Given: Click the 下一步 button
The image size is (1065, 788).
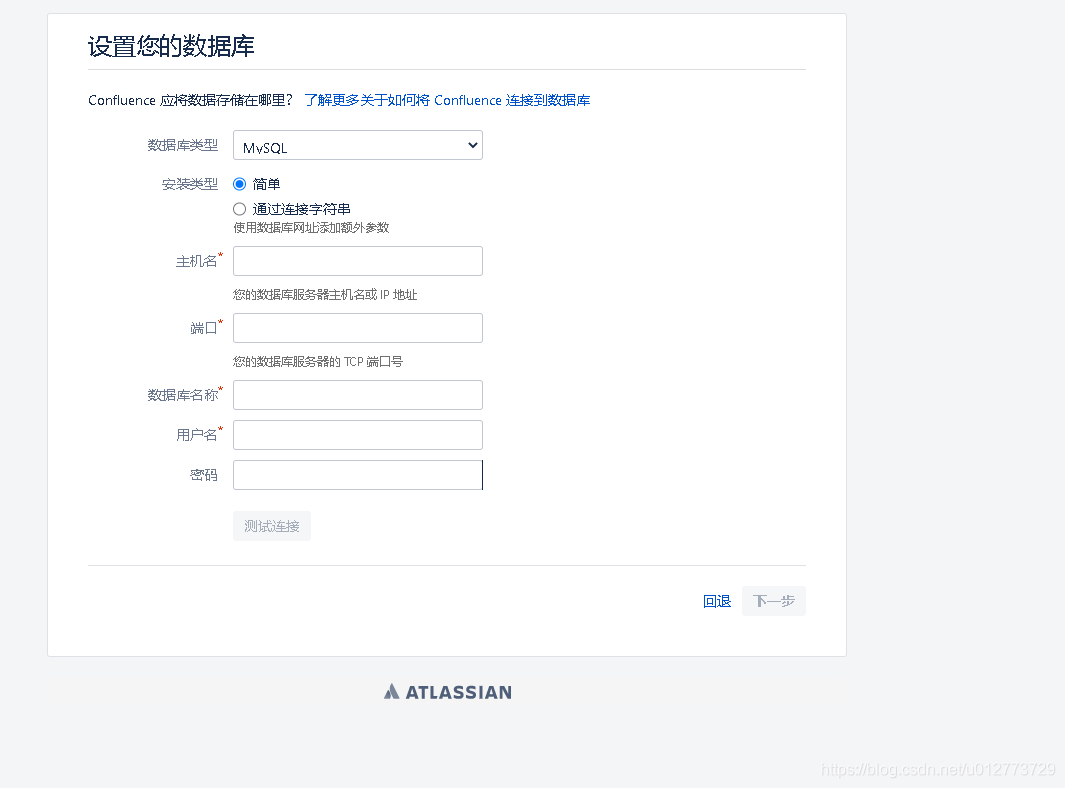Looking at the screenshot, I should click(774, 601).
